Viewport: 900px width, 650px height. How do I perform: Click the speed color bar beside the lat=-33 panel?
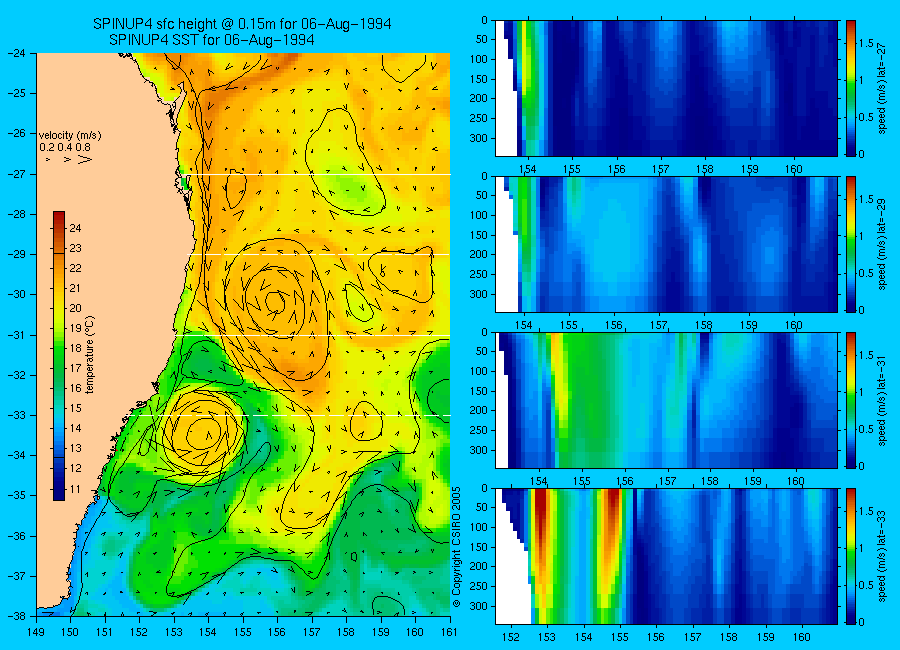point(851,556)
